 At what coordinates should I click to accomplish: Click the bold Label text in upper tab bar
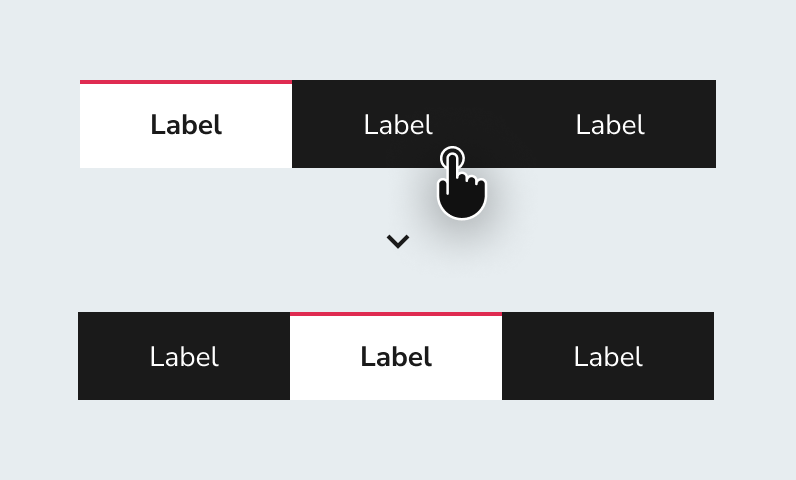coord(186,125)
